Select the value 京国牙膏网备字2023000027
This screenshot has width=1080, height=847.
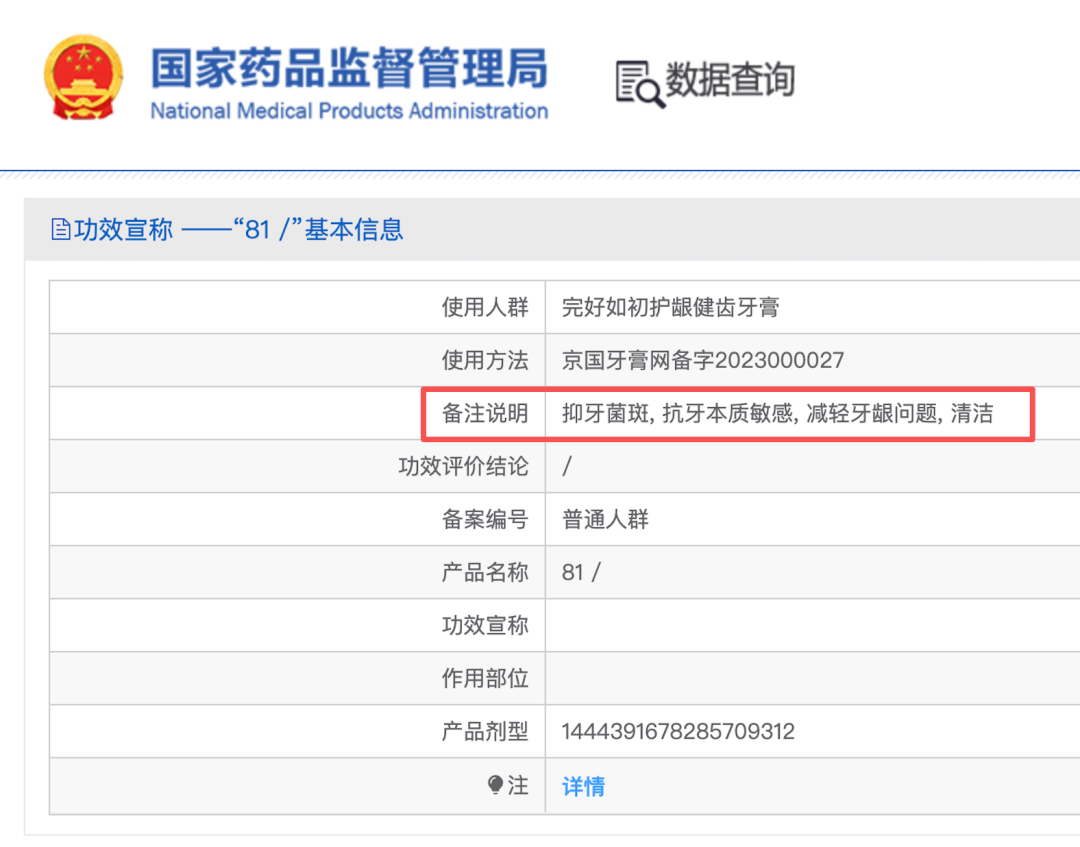coord(703,360)
